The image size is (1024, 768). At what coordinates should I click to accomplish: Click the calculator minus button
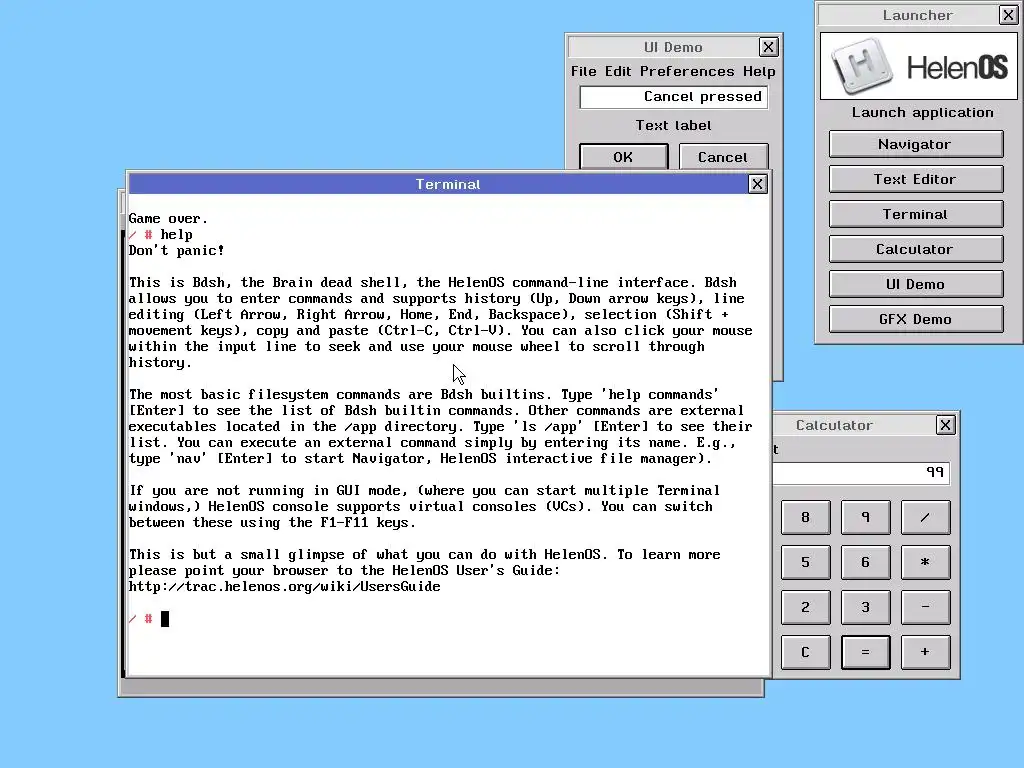925,607
